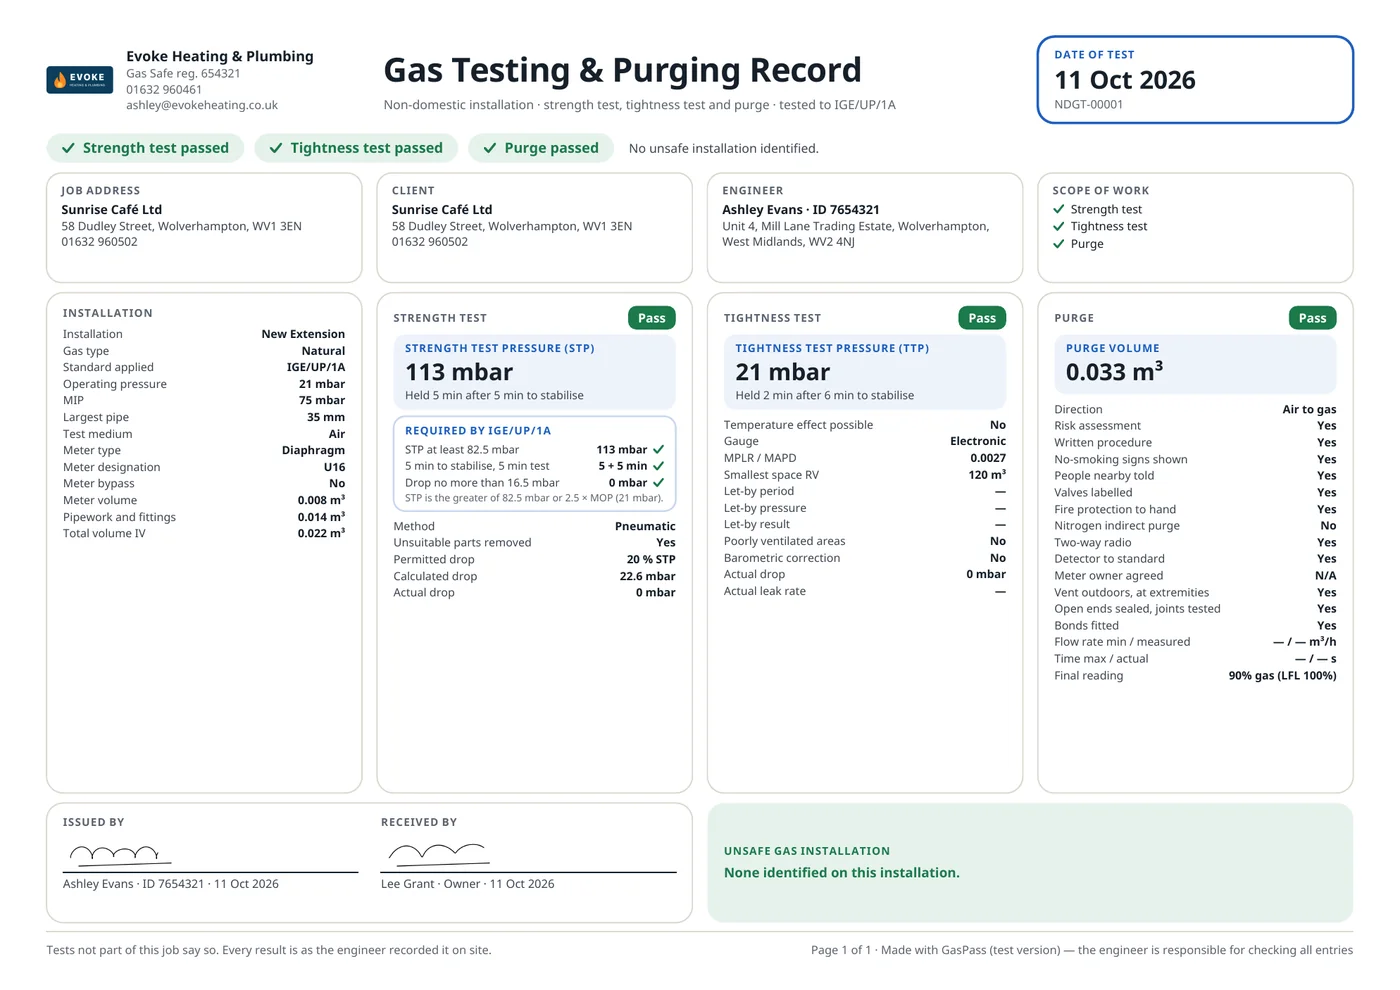Select the '0.0027' MPLR / MAPD value
Image resolution: width=1400 pixels, height=990 pixels.
click(988, 458)
